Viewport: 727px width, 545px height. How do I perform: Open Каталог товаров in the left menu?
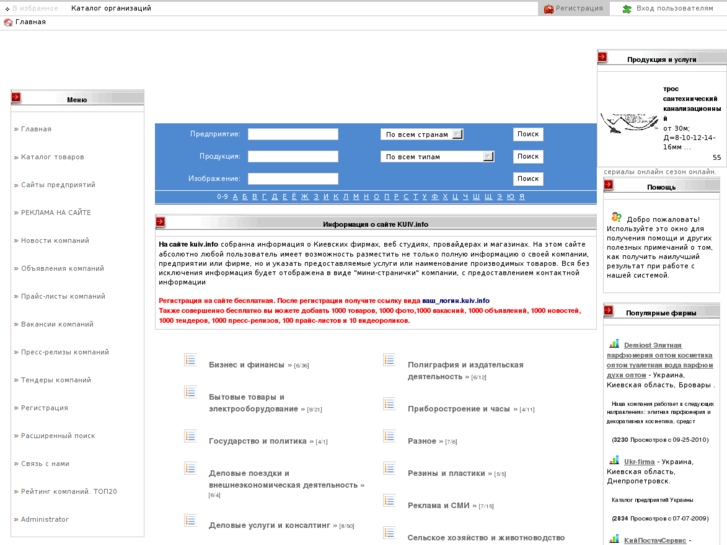(52, 157)
